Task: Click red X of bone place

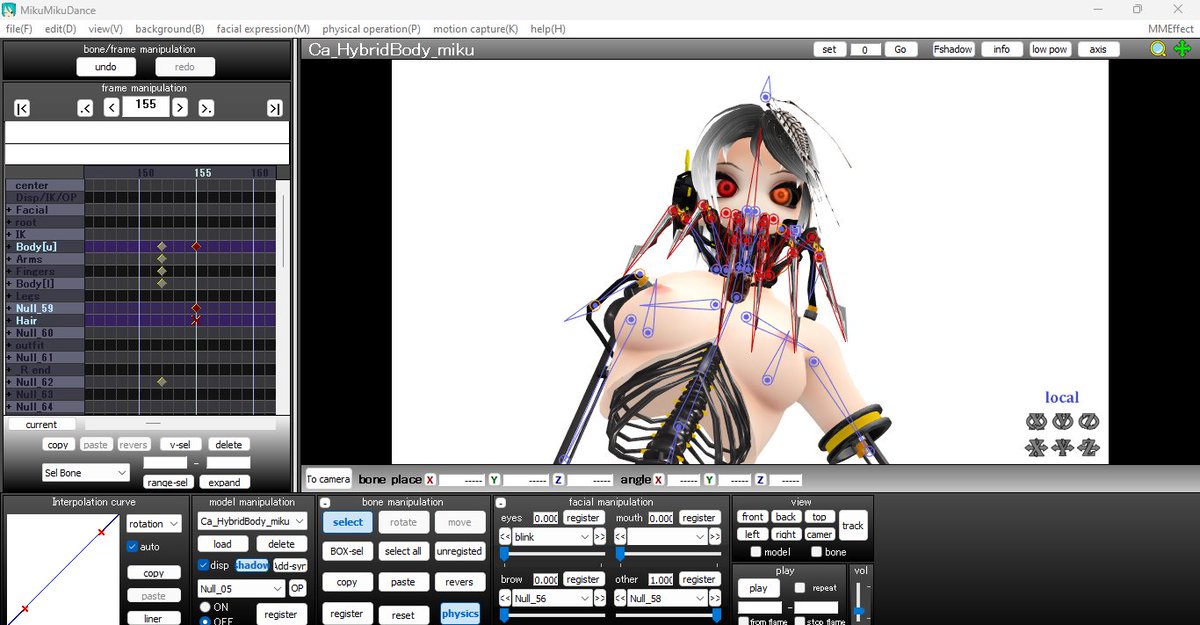Action: click(x=430, y=480)
